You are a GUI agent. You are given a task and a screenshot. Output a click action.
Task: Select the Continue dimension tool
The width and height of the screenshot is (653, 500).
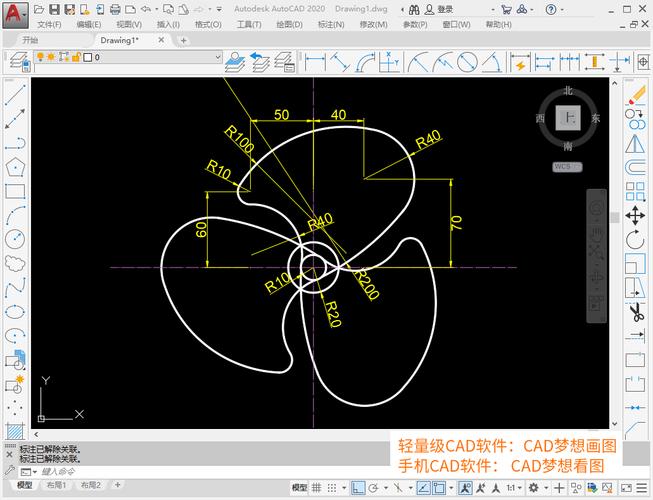coord(569,62)
